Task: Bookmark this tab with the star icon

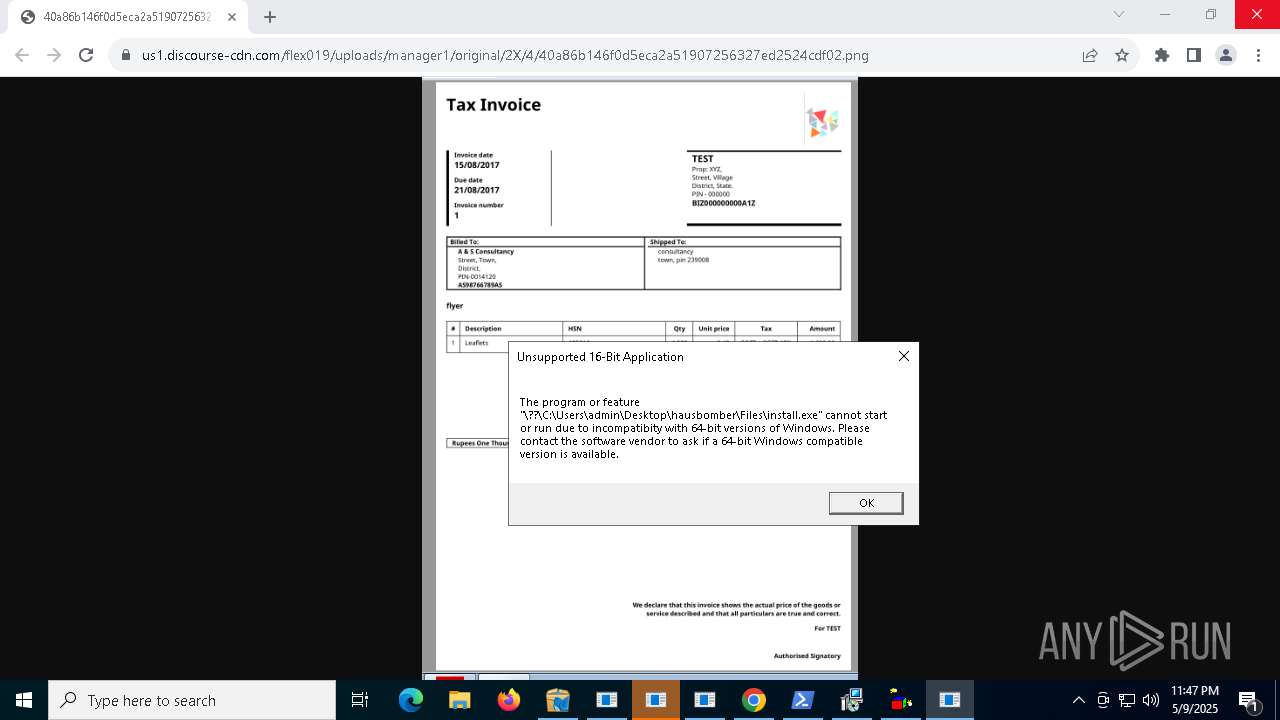Action: point(1122,55)
